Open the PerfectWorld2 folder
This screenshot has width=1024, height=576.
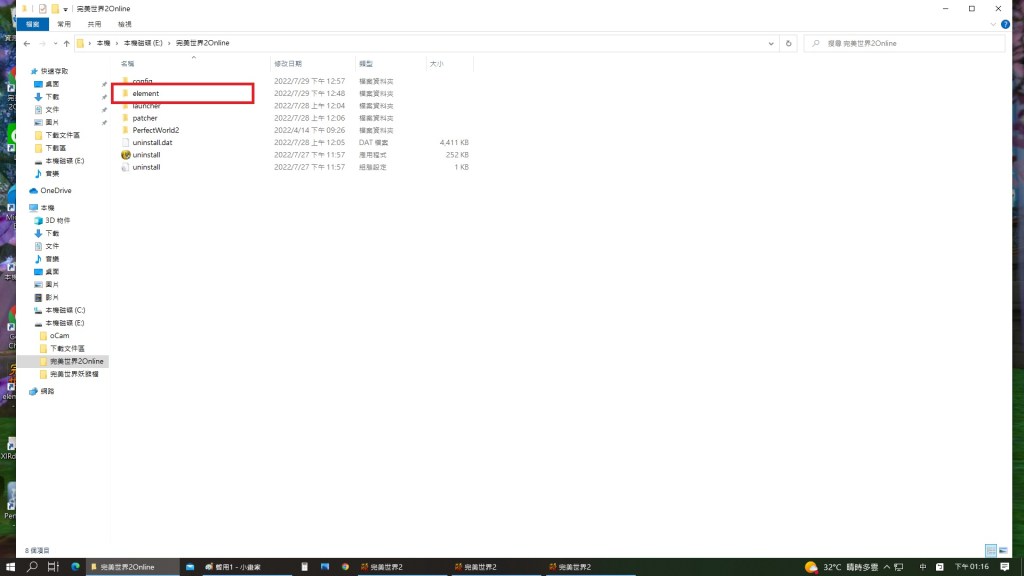[x=155, y=130]
